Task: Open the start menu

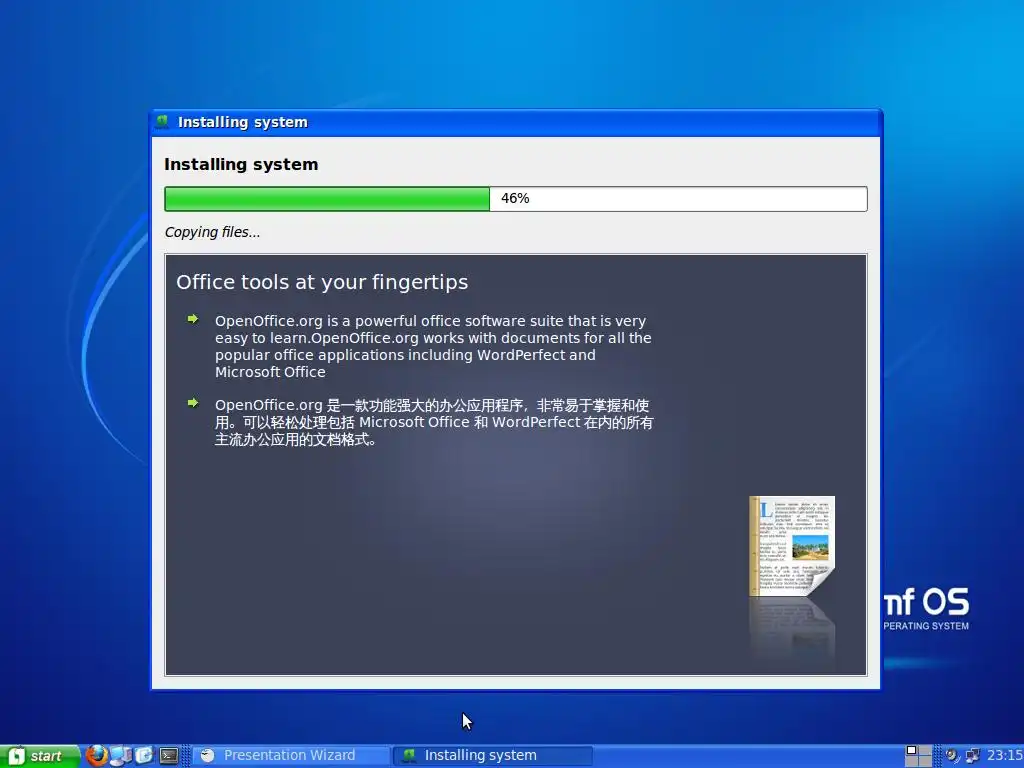Action: point(40,756)
